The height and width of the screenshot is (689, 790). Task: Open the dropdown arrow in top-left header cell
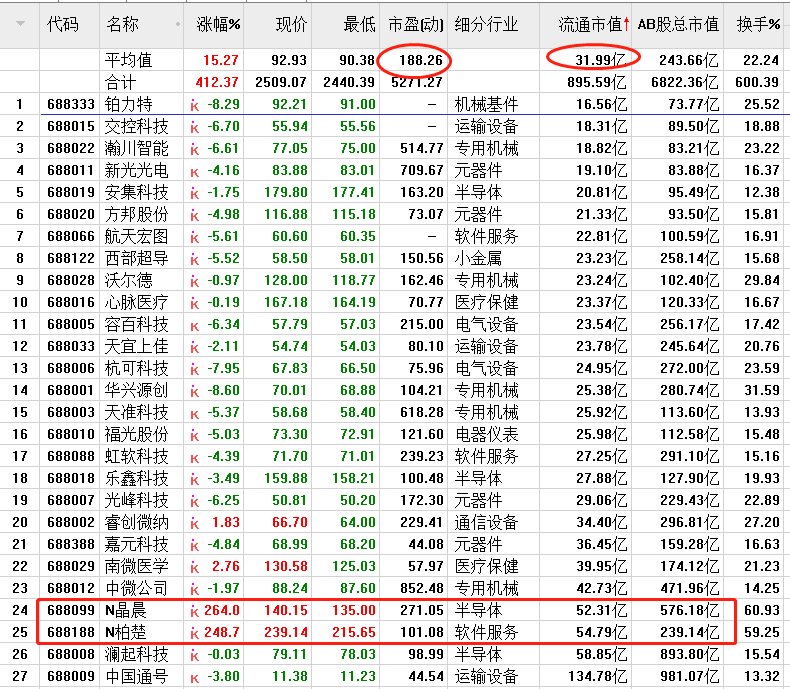click(20, 24)
